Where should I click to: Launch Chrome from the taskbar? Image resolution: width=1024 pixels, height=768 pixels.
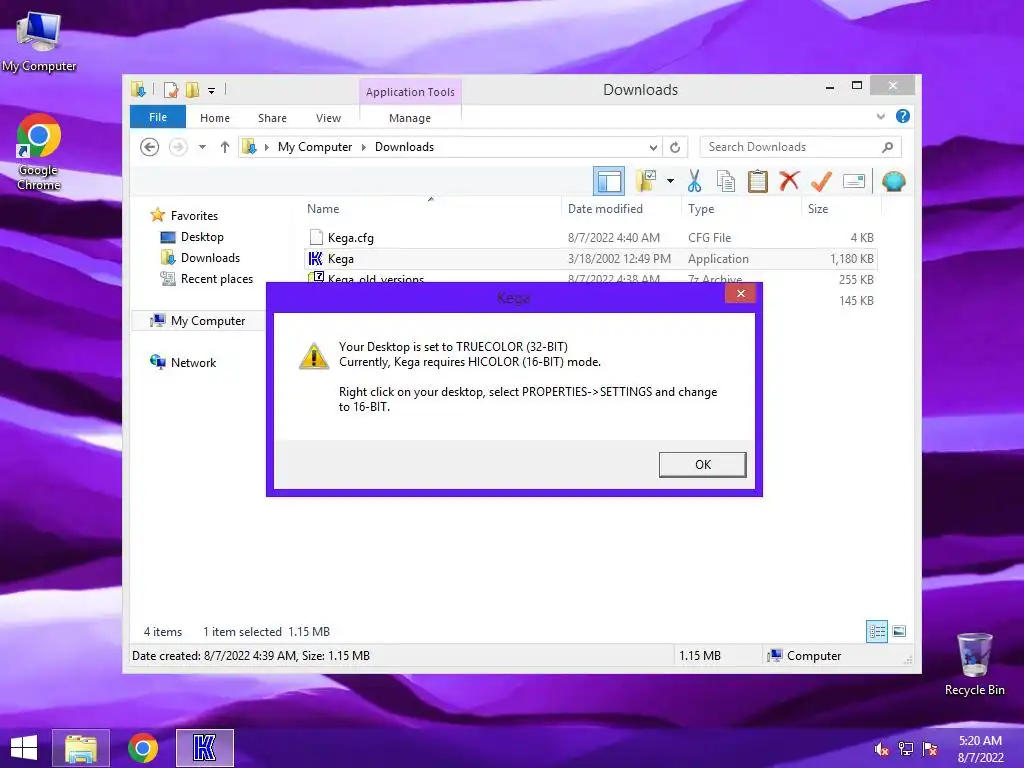point(143,748)
